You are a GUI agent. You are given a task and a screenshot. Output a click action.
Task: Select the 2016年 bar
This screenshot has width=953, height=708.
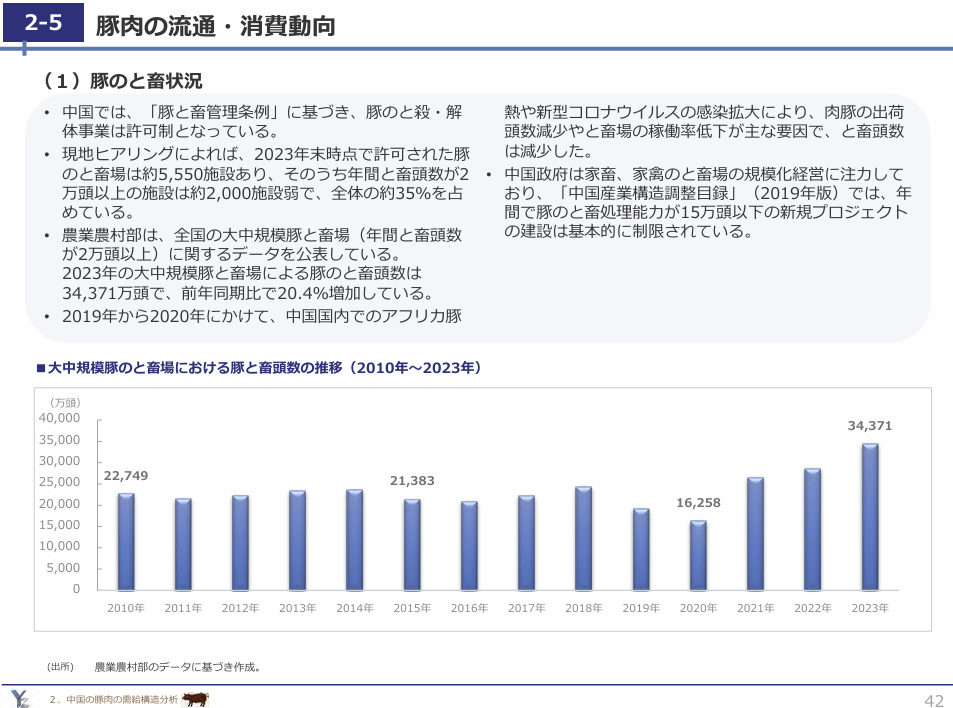469,546
